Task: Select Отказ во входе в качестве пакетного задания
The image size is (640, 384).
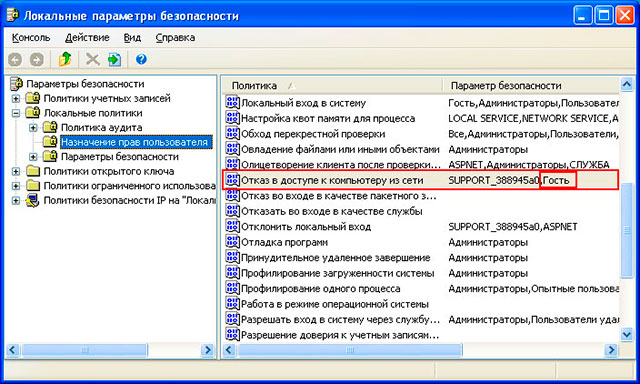Action: tap(339, 195)
